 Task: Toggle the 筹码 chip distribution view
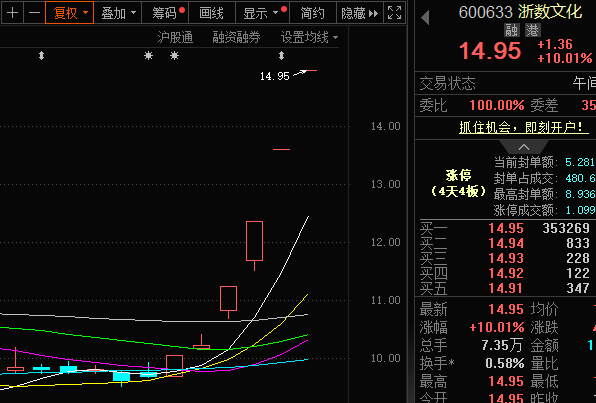point(165,13)
